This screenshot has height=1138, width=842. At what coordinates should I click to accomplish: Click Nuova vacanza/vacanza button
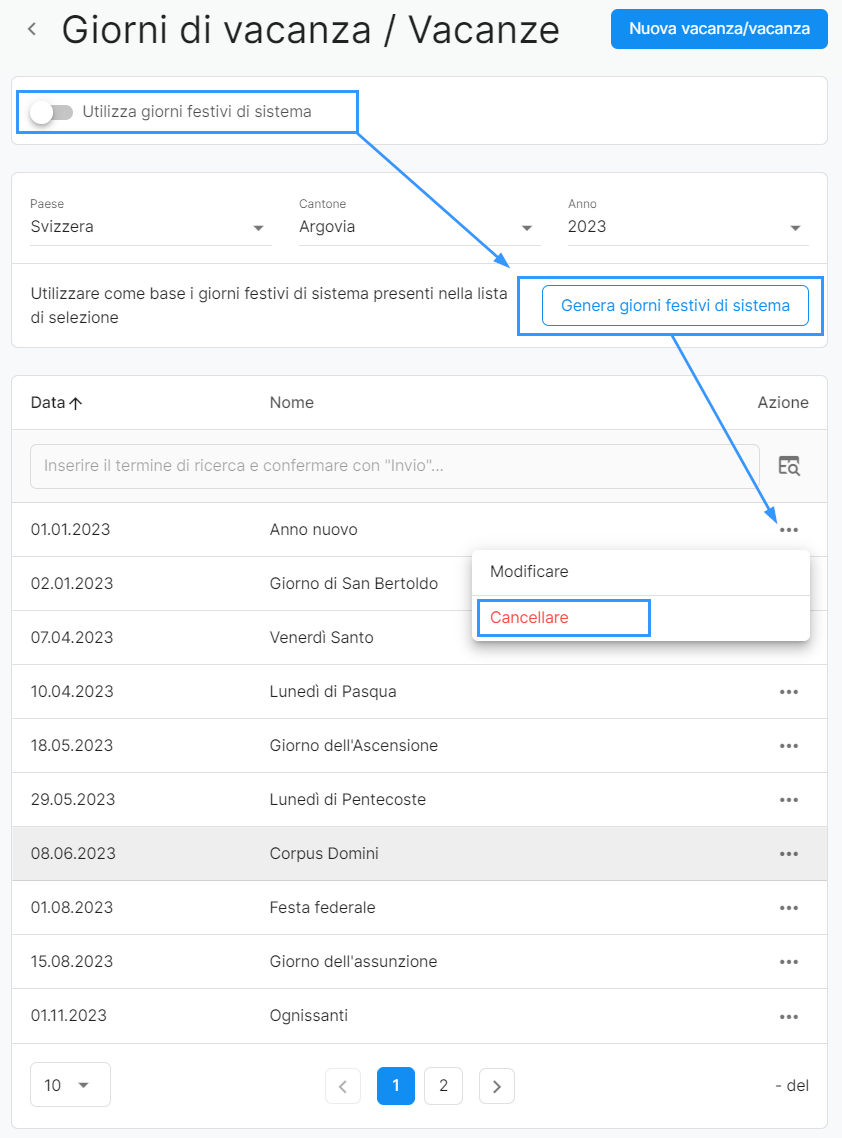click(x=719, y=29)
